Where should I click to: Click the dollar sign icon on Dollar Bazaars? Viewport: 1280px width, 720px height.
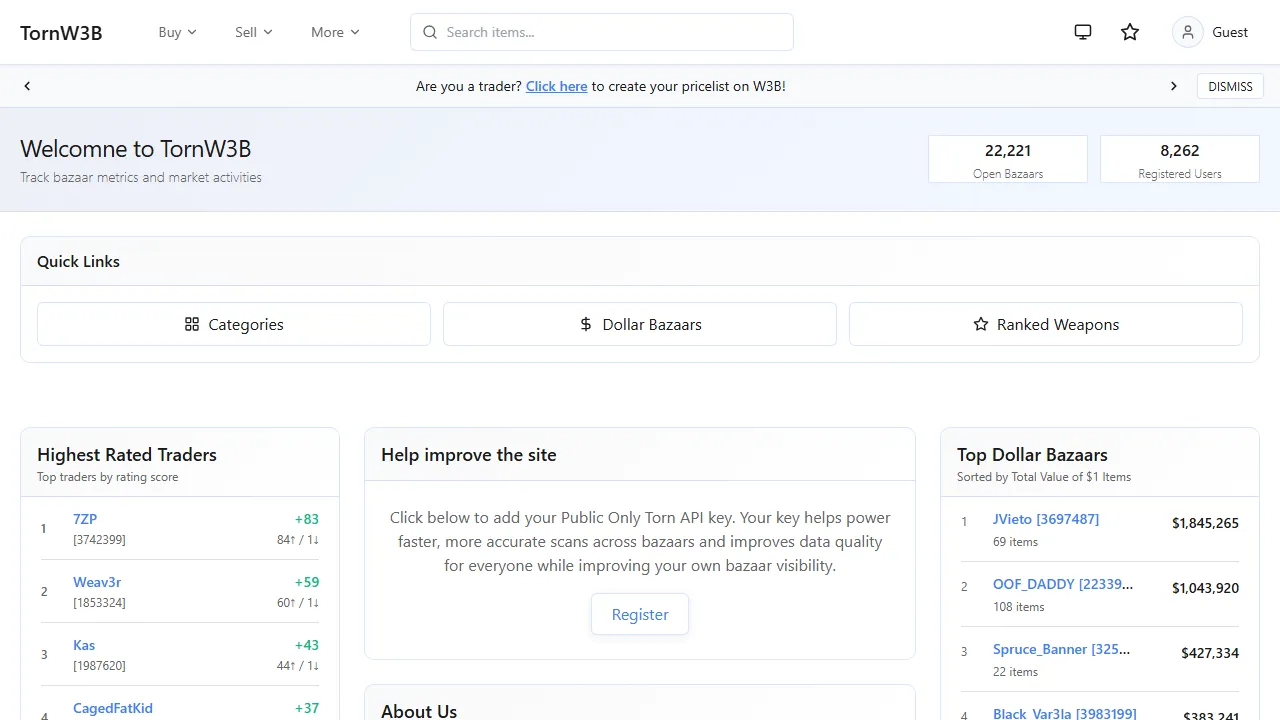point(585,324)
